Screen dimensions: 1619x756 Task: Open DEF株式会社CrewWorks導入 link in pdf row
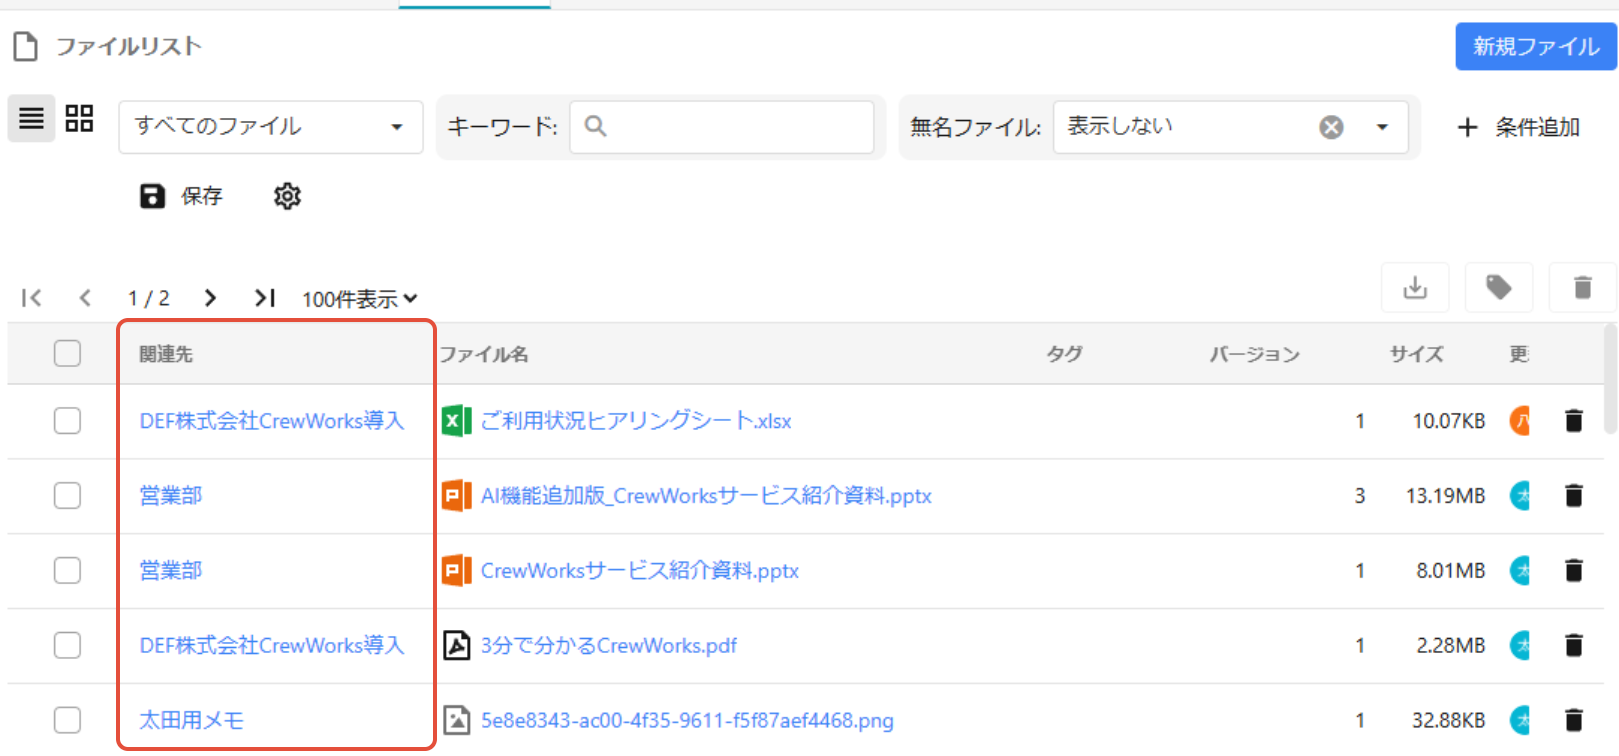(272, 646)
